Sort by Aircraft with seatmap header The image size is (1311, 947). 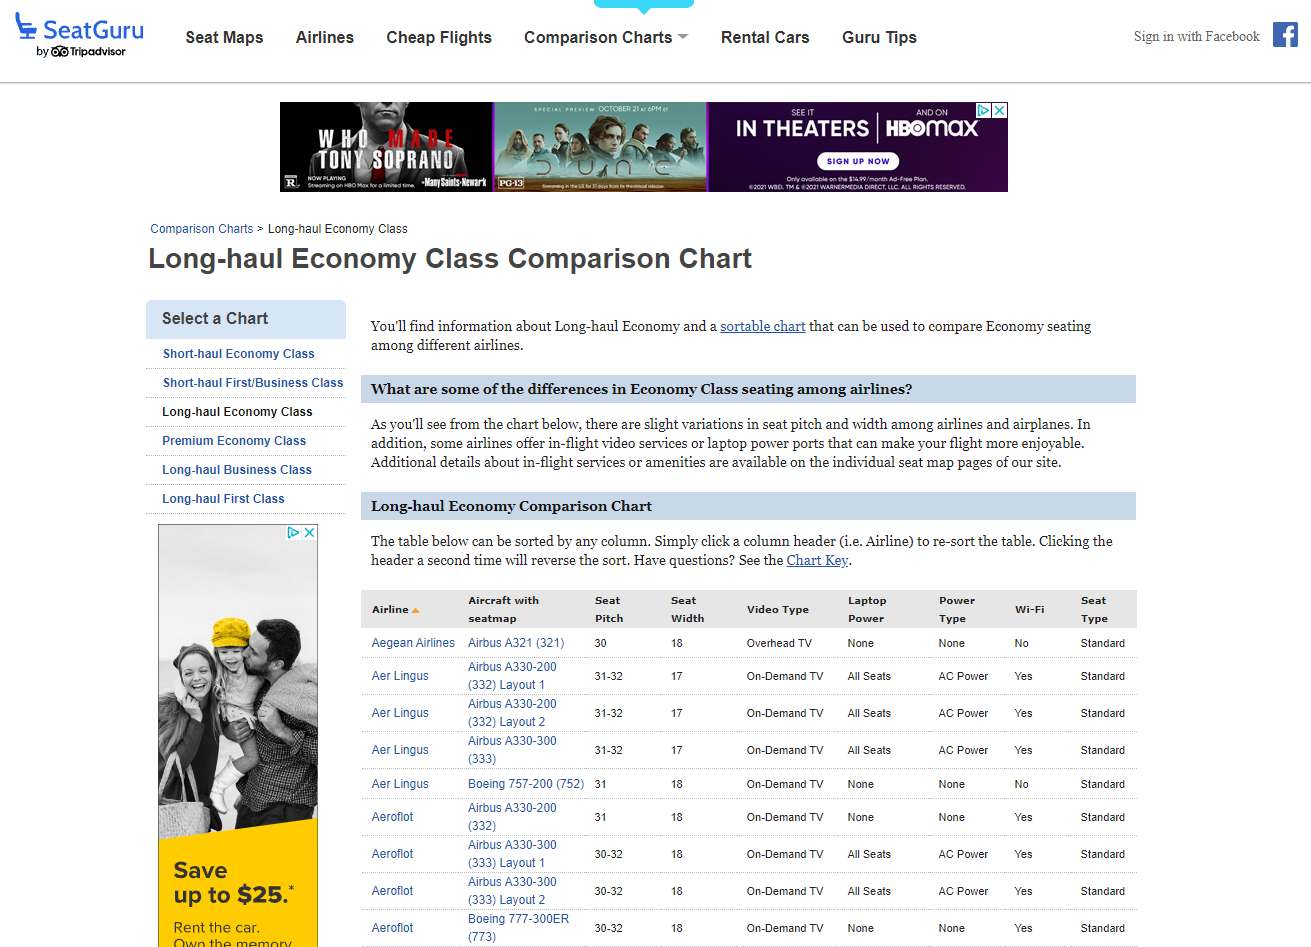pyautogui.click(x=503, y=609)
